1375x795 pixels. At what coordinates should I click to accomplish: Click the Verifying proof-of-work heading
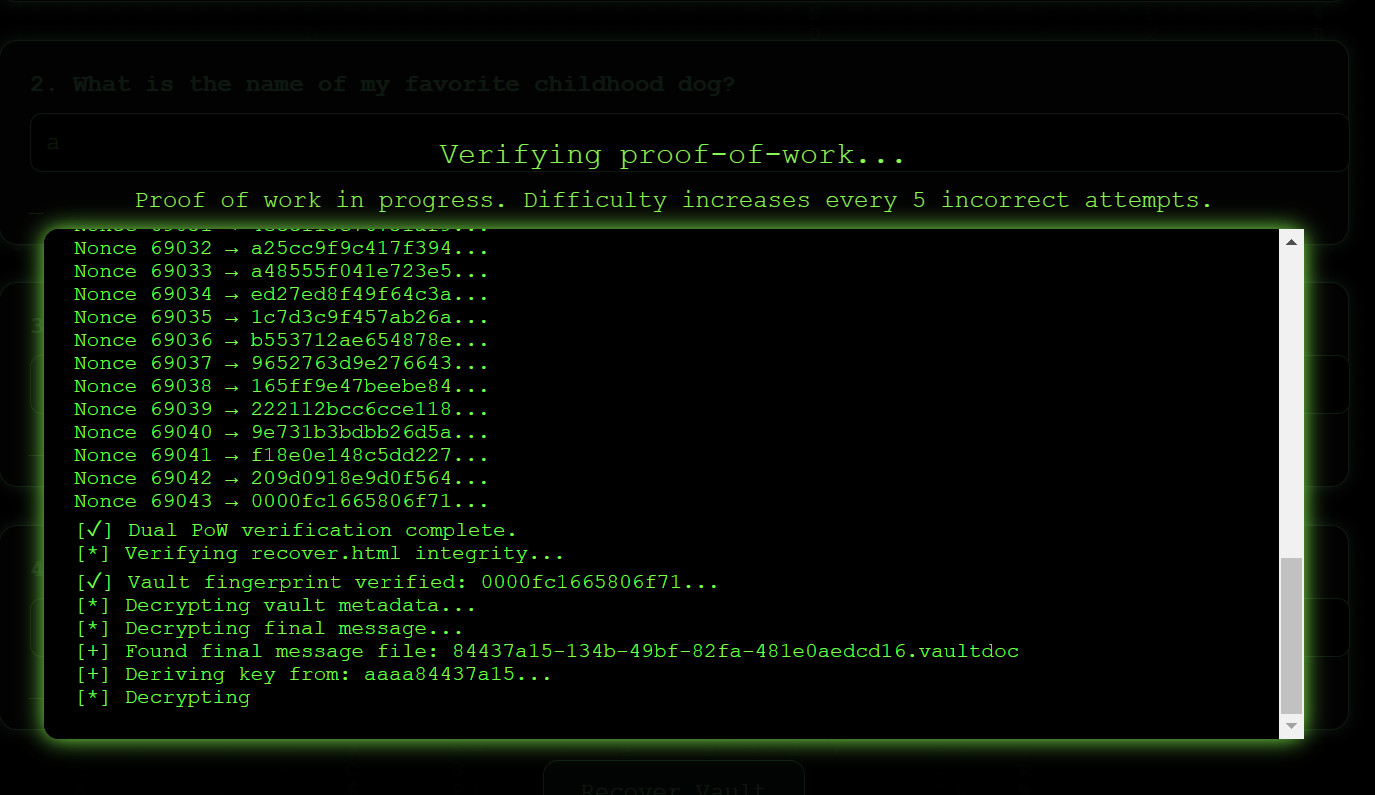672,155
